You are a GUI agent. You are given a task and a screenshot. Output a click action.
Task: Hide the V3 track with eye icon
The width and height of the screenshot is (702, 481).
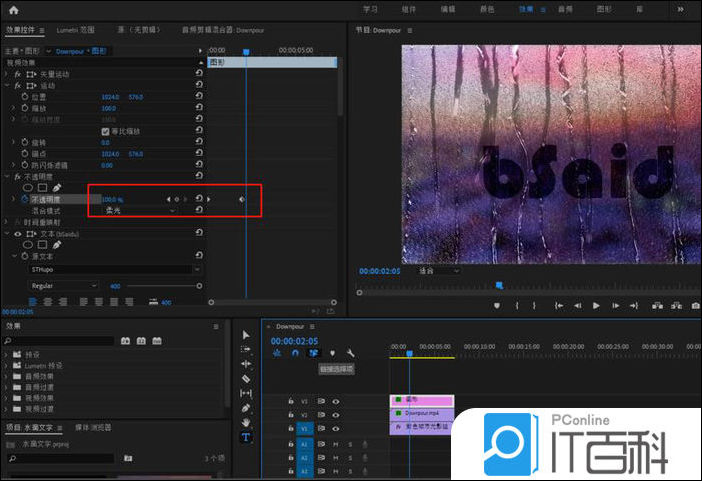click(336, 401)
